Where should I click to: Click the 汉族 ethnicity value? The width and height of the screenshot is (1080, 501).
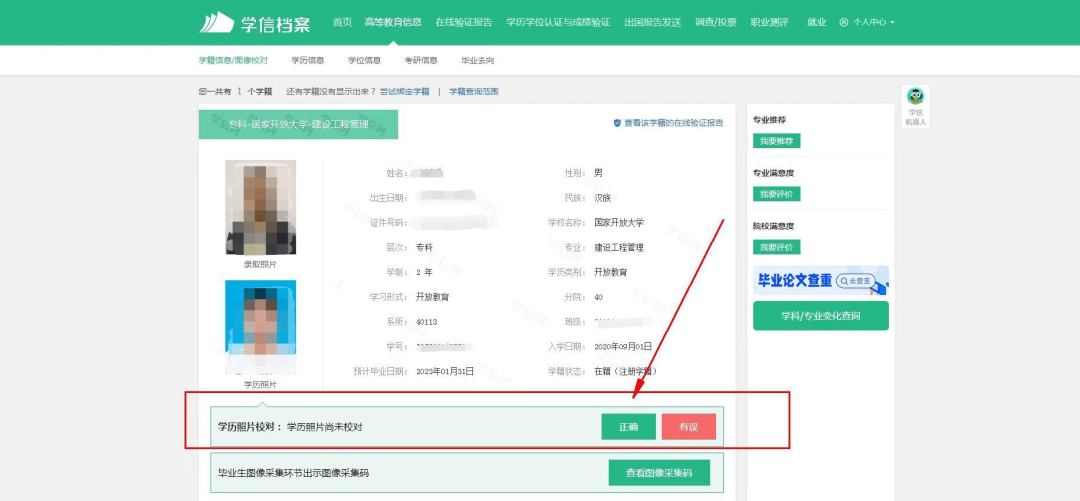[x=602, y=198]
